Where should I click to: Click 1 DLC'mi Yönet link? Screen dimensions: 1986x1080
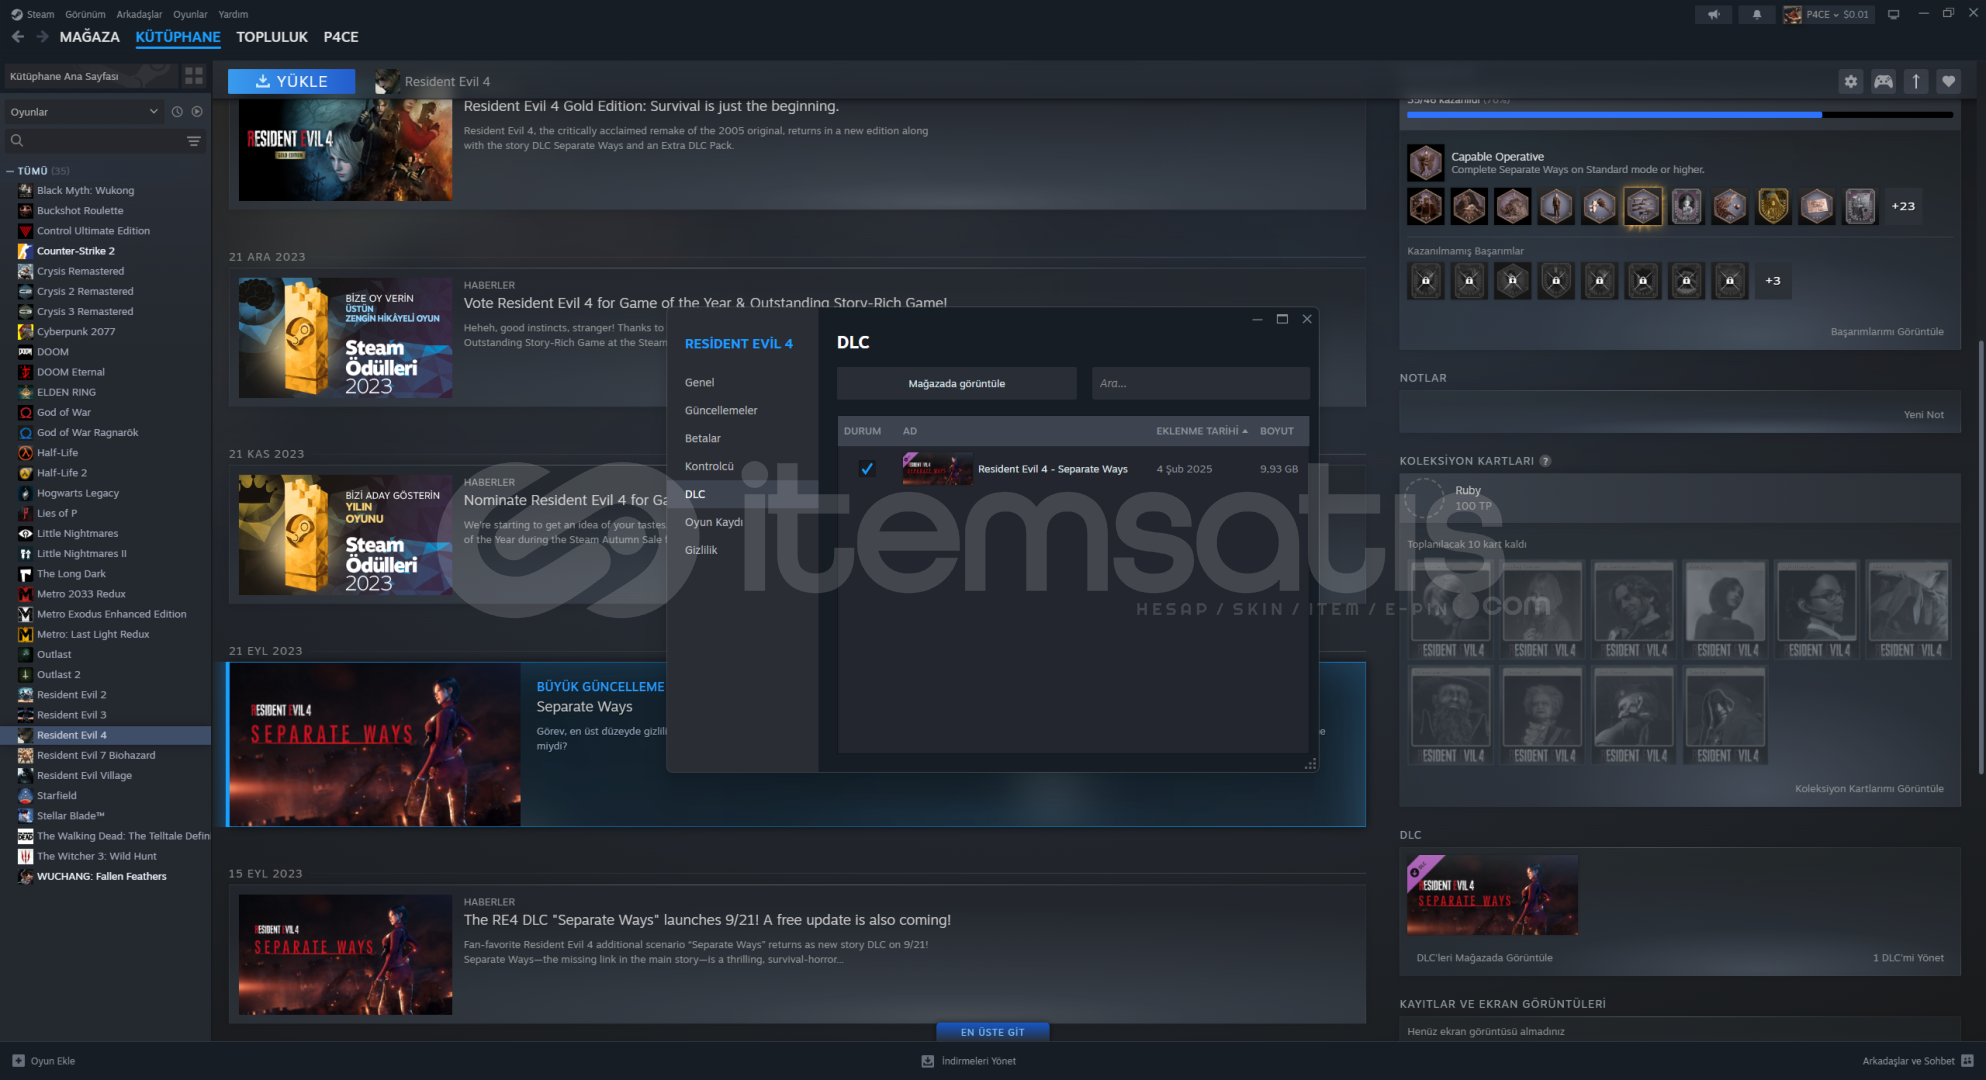1908,958
